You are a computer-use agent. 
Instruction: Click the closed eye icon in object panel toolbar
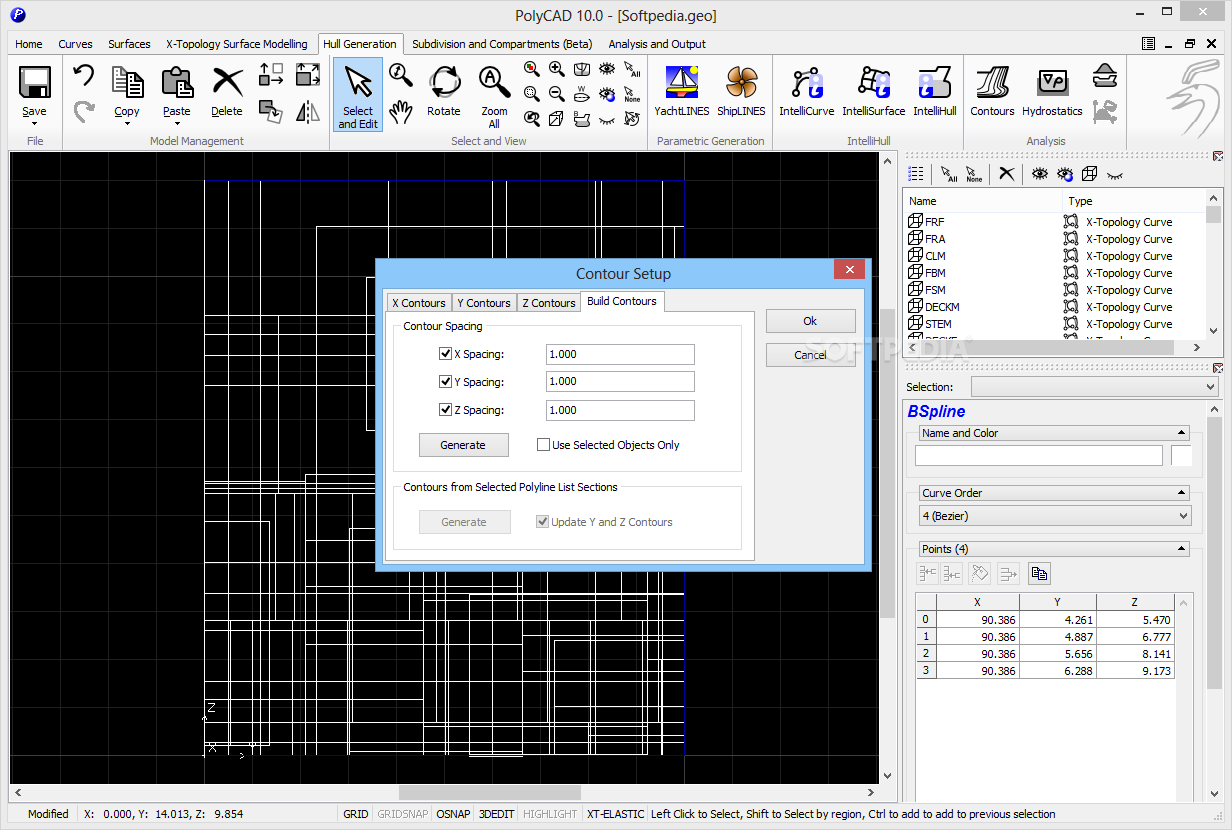[1115, 174]
